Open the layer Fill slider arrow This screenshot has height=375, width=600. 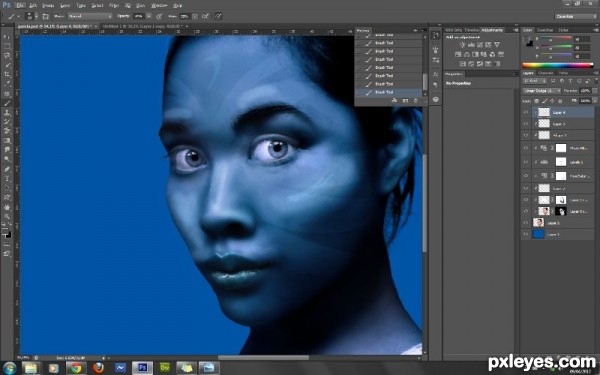(x=594, y=101)
